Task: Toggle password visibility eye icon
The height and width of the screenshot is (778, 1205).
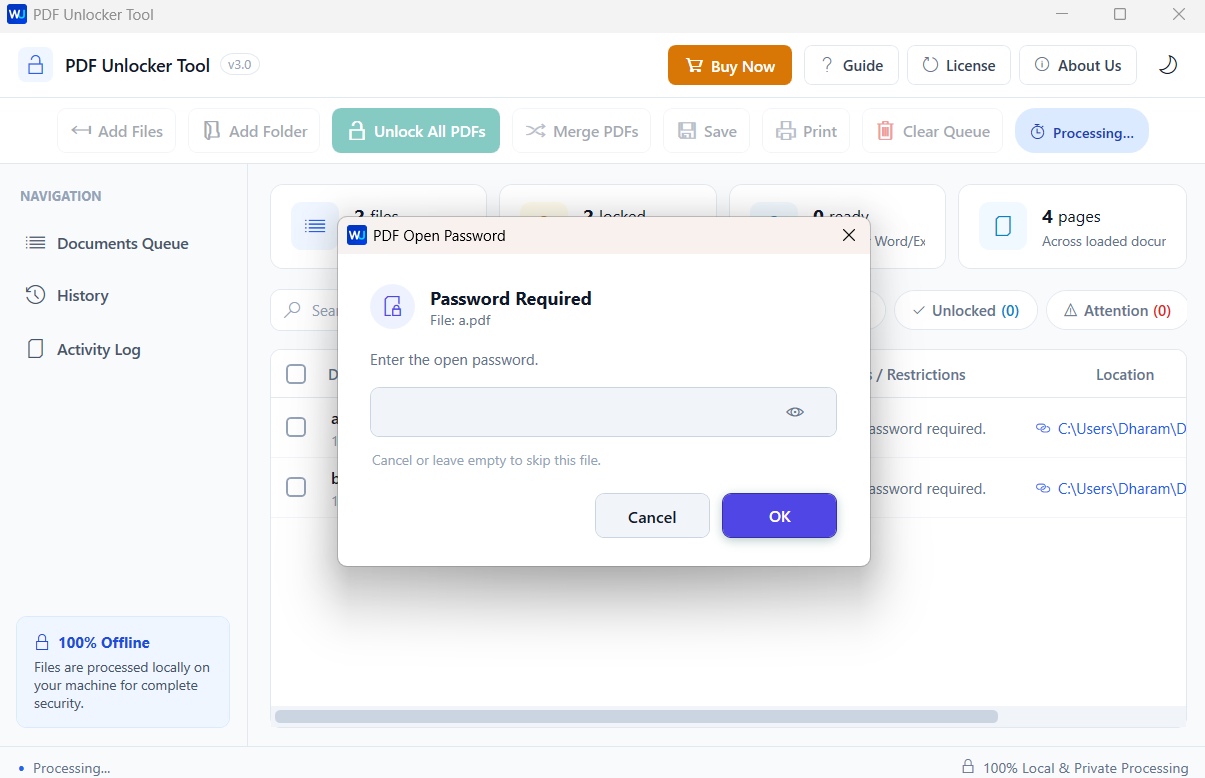Action: point(795,412)
